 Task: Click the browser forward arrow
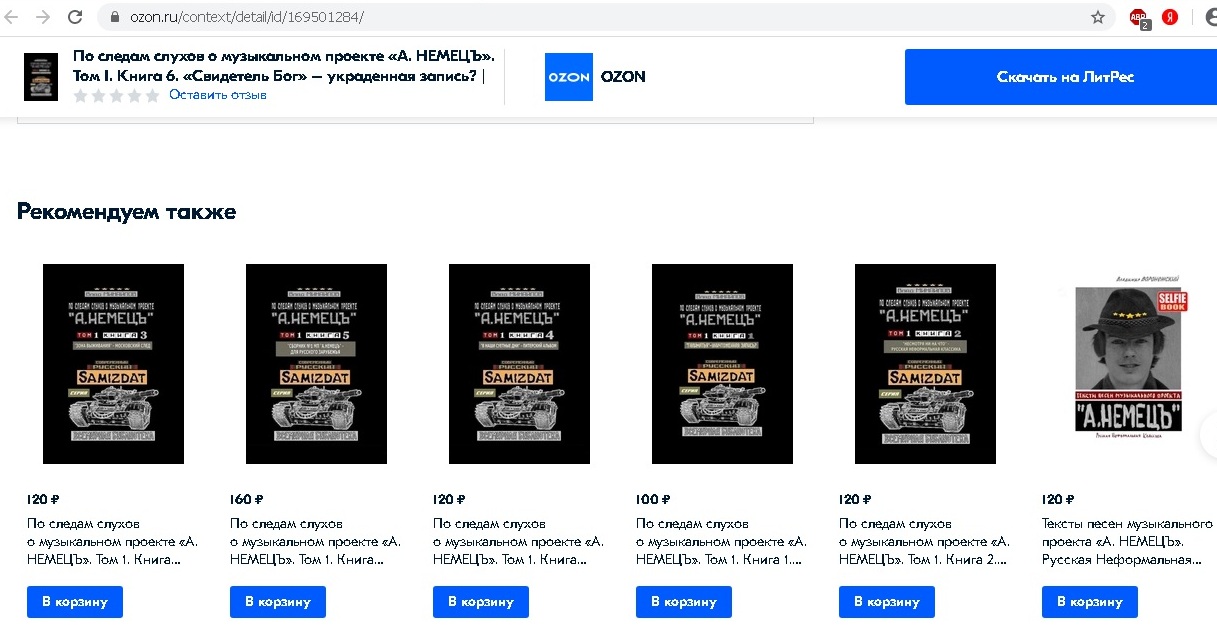click(x=43, y=17)
